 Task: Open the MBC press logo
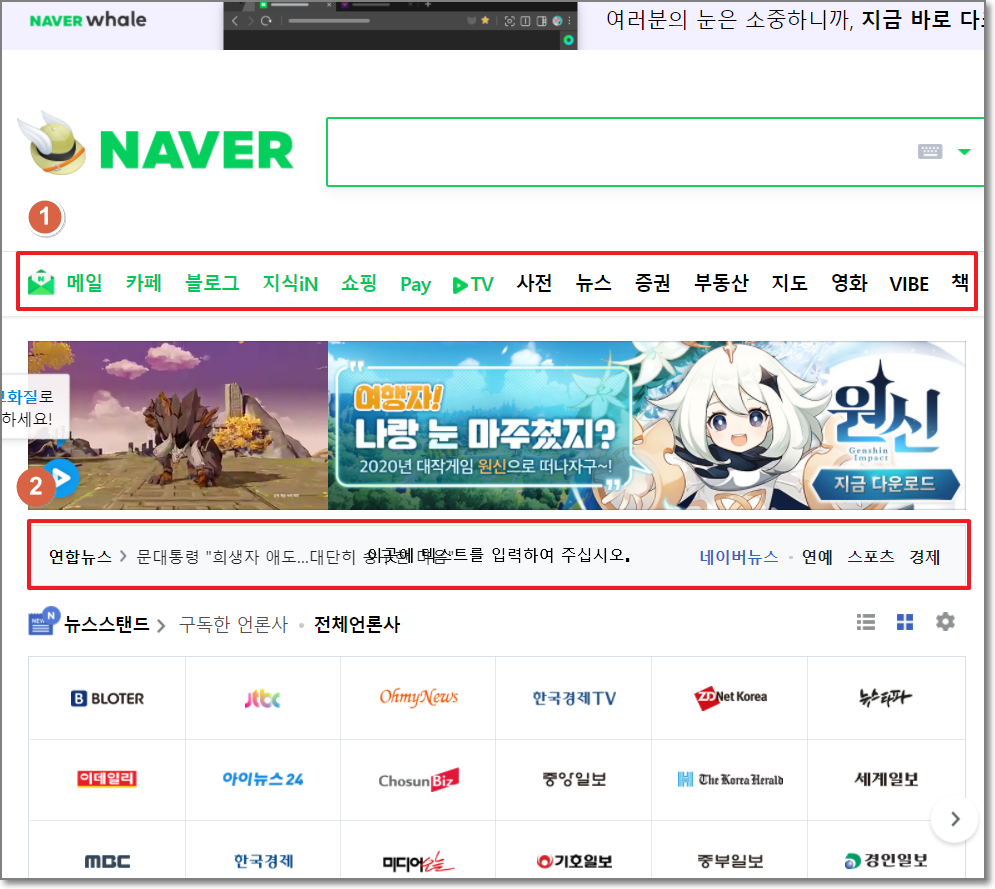click(x=107, y=861)
